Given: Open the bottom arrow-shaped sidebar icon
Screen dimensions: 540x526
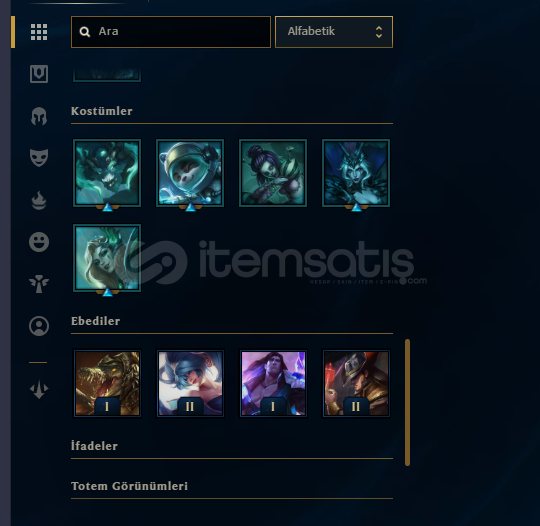Looking at the screenshot, I should (x=39, y=390).
